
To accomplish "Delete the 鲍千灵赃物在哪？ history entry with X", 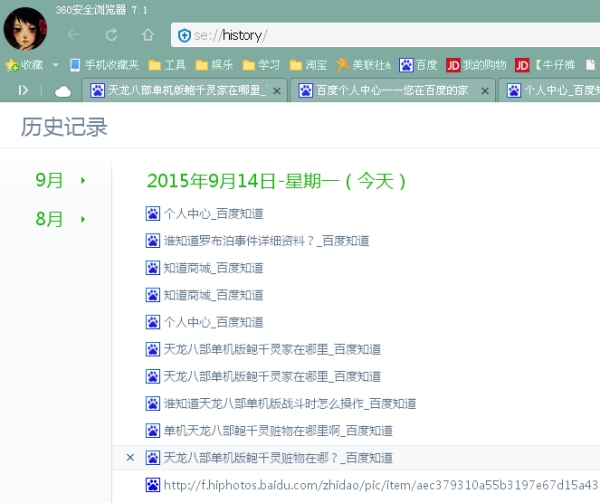I will point(130,457).
